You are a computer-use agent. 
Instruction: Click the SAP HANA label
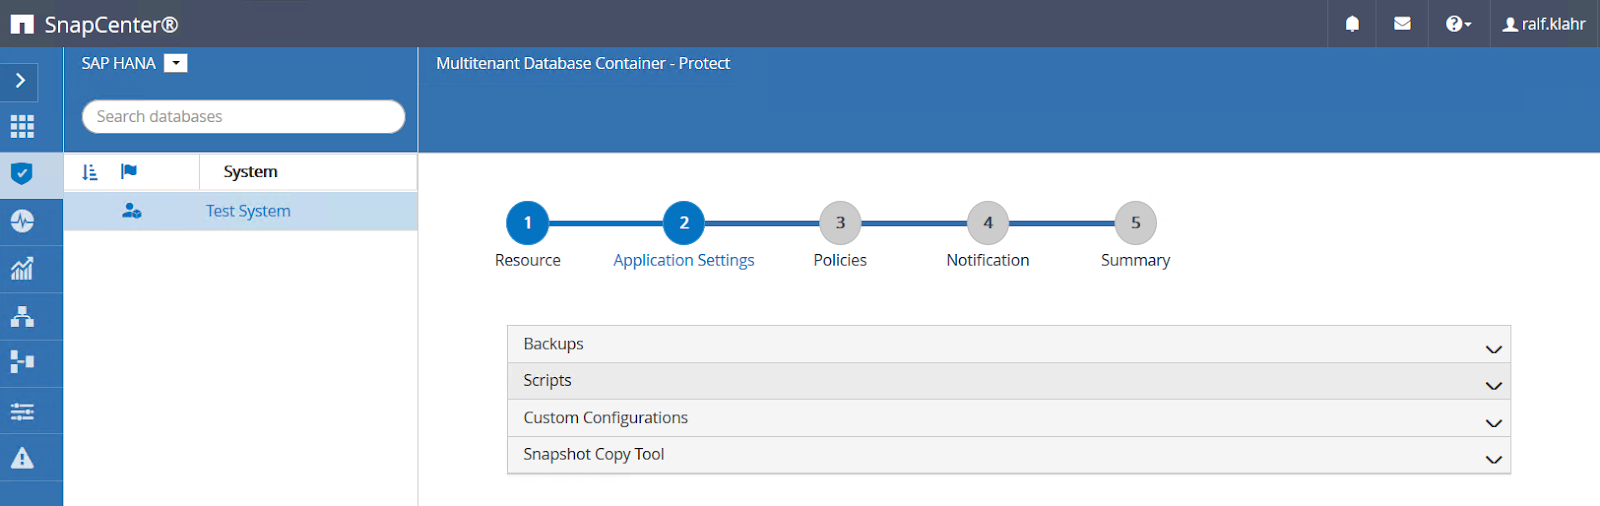click(x=119, y=63)
